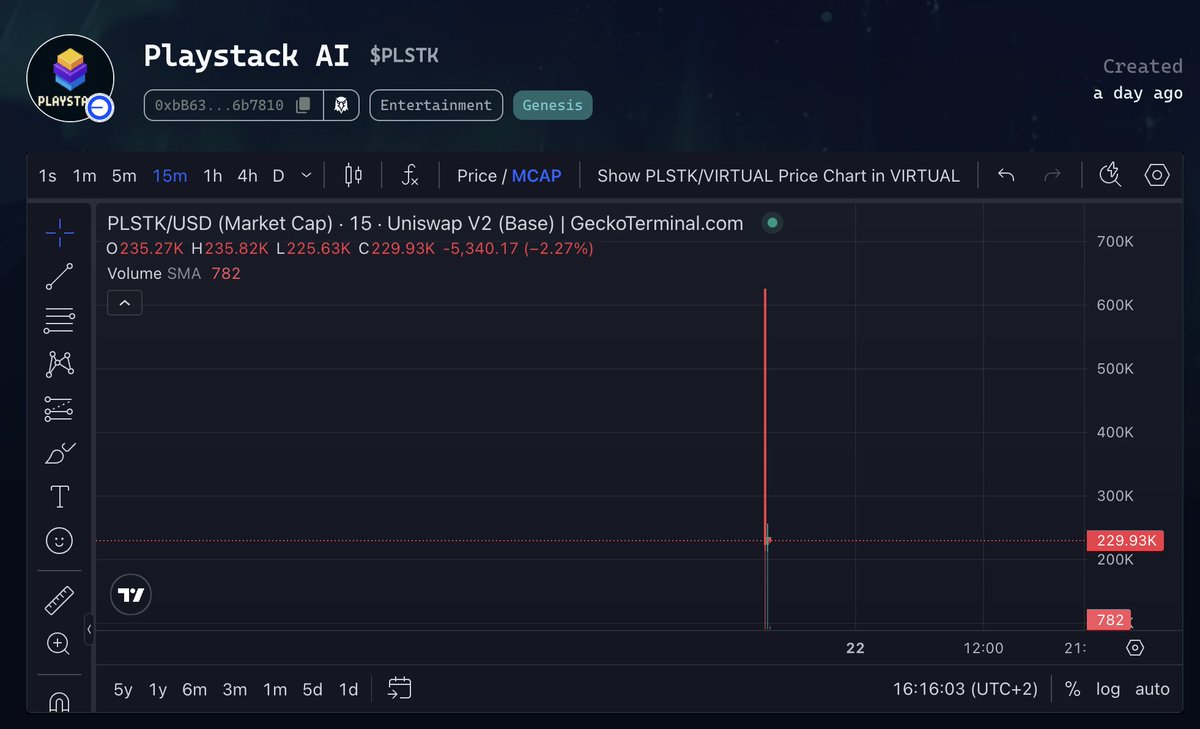Click the $PLSTK ticker text

click(404, 56)
